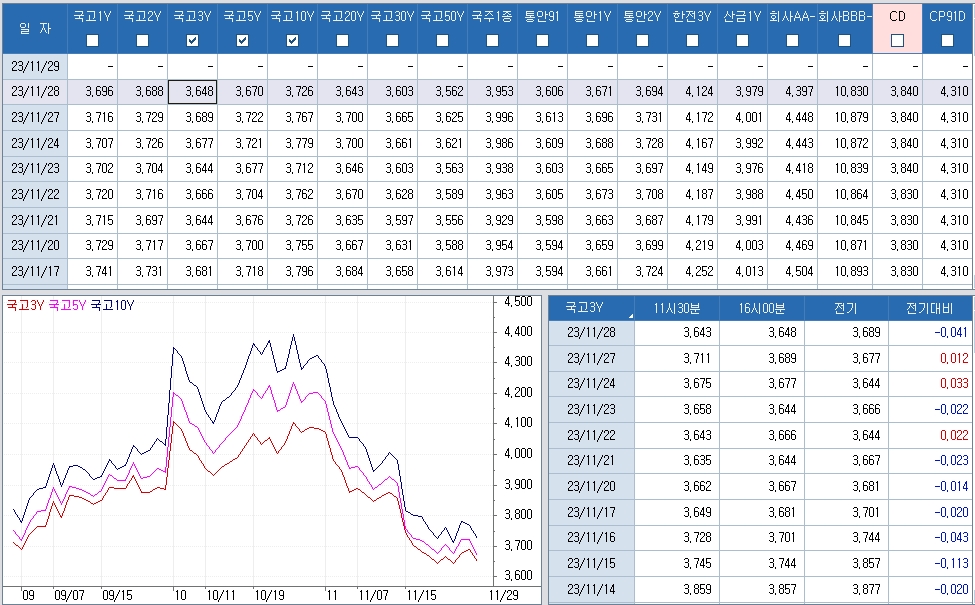Uncheck the 국고5Y column checkbox

pos(242,40)
